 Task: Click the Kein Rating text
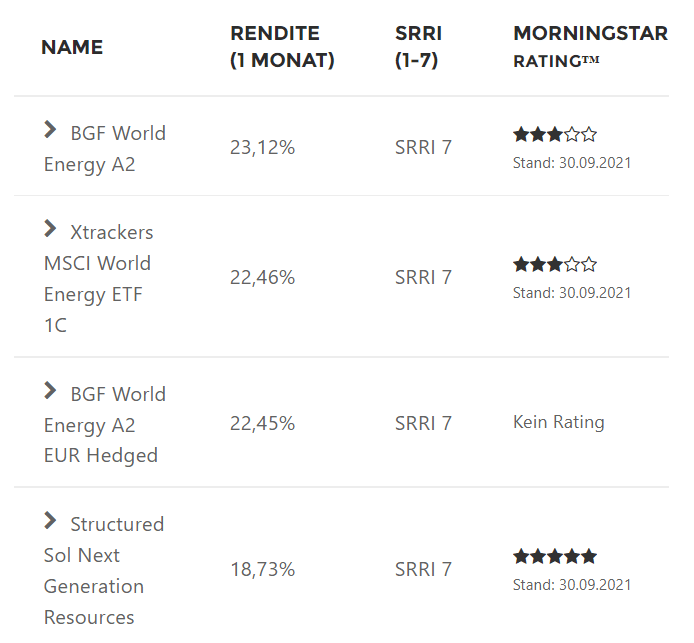tap(558, 422)
